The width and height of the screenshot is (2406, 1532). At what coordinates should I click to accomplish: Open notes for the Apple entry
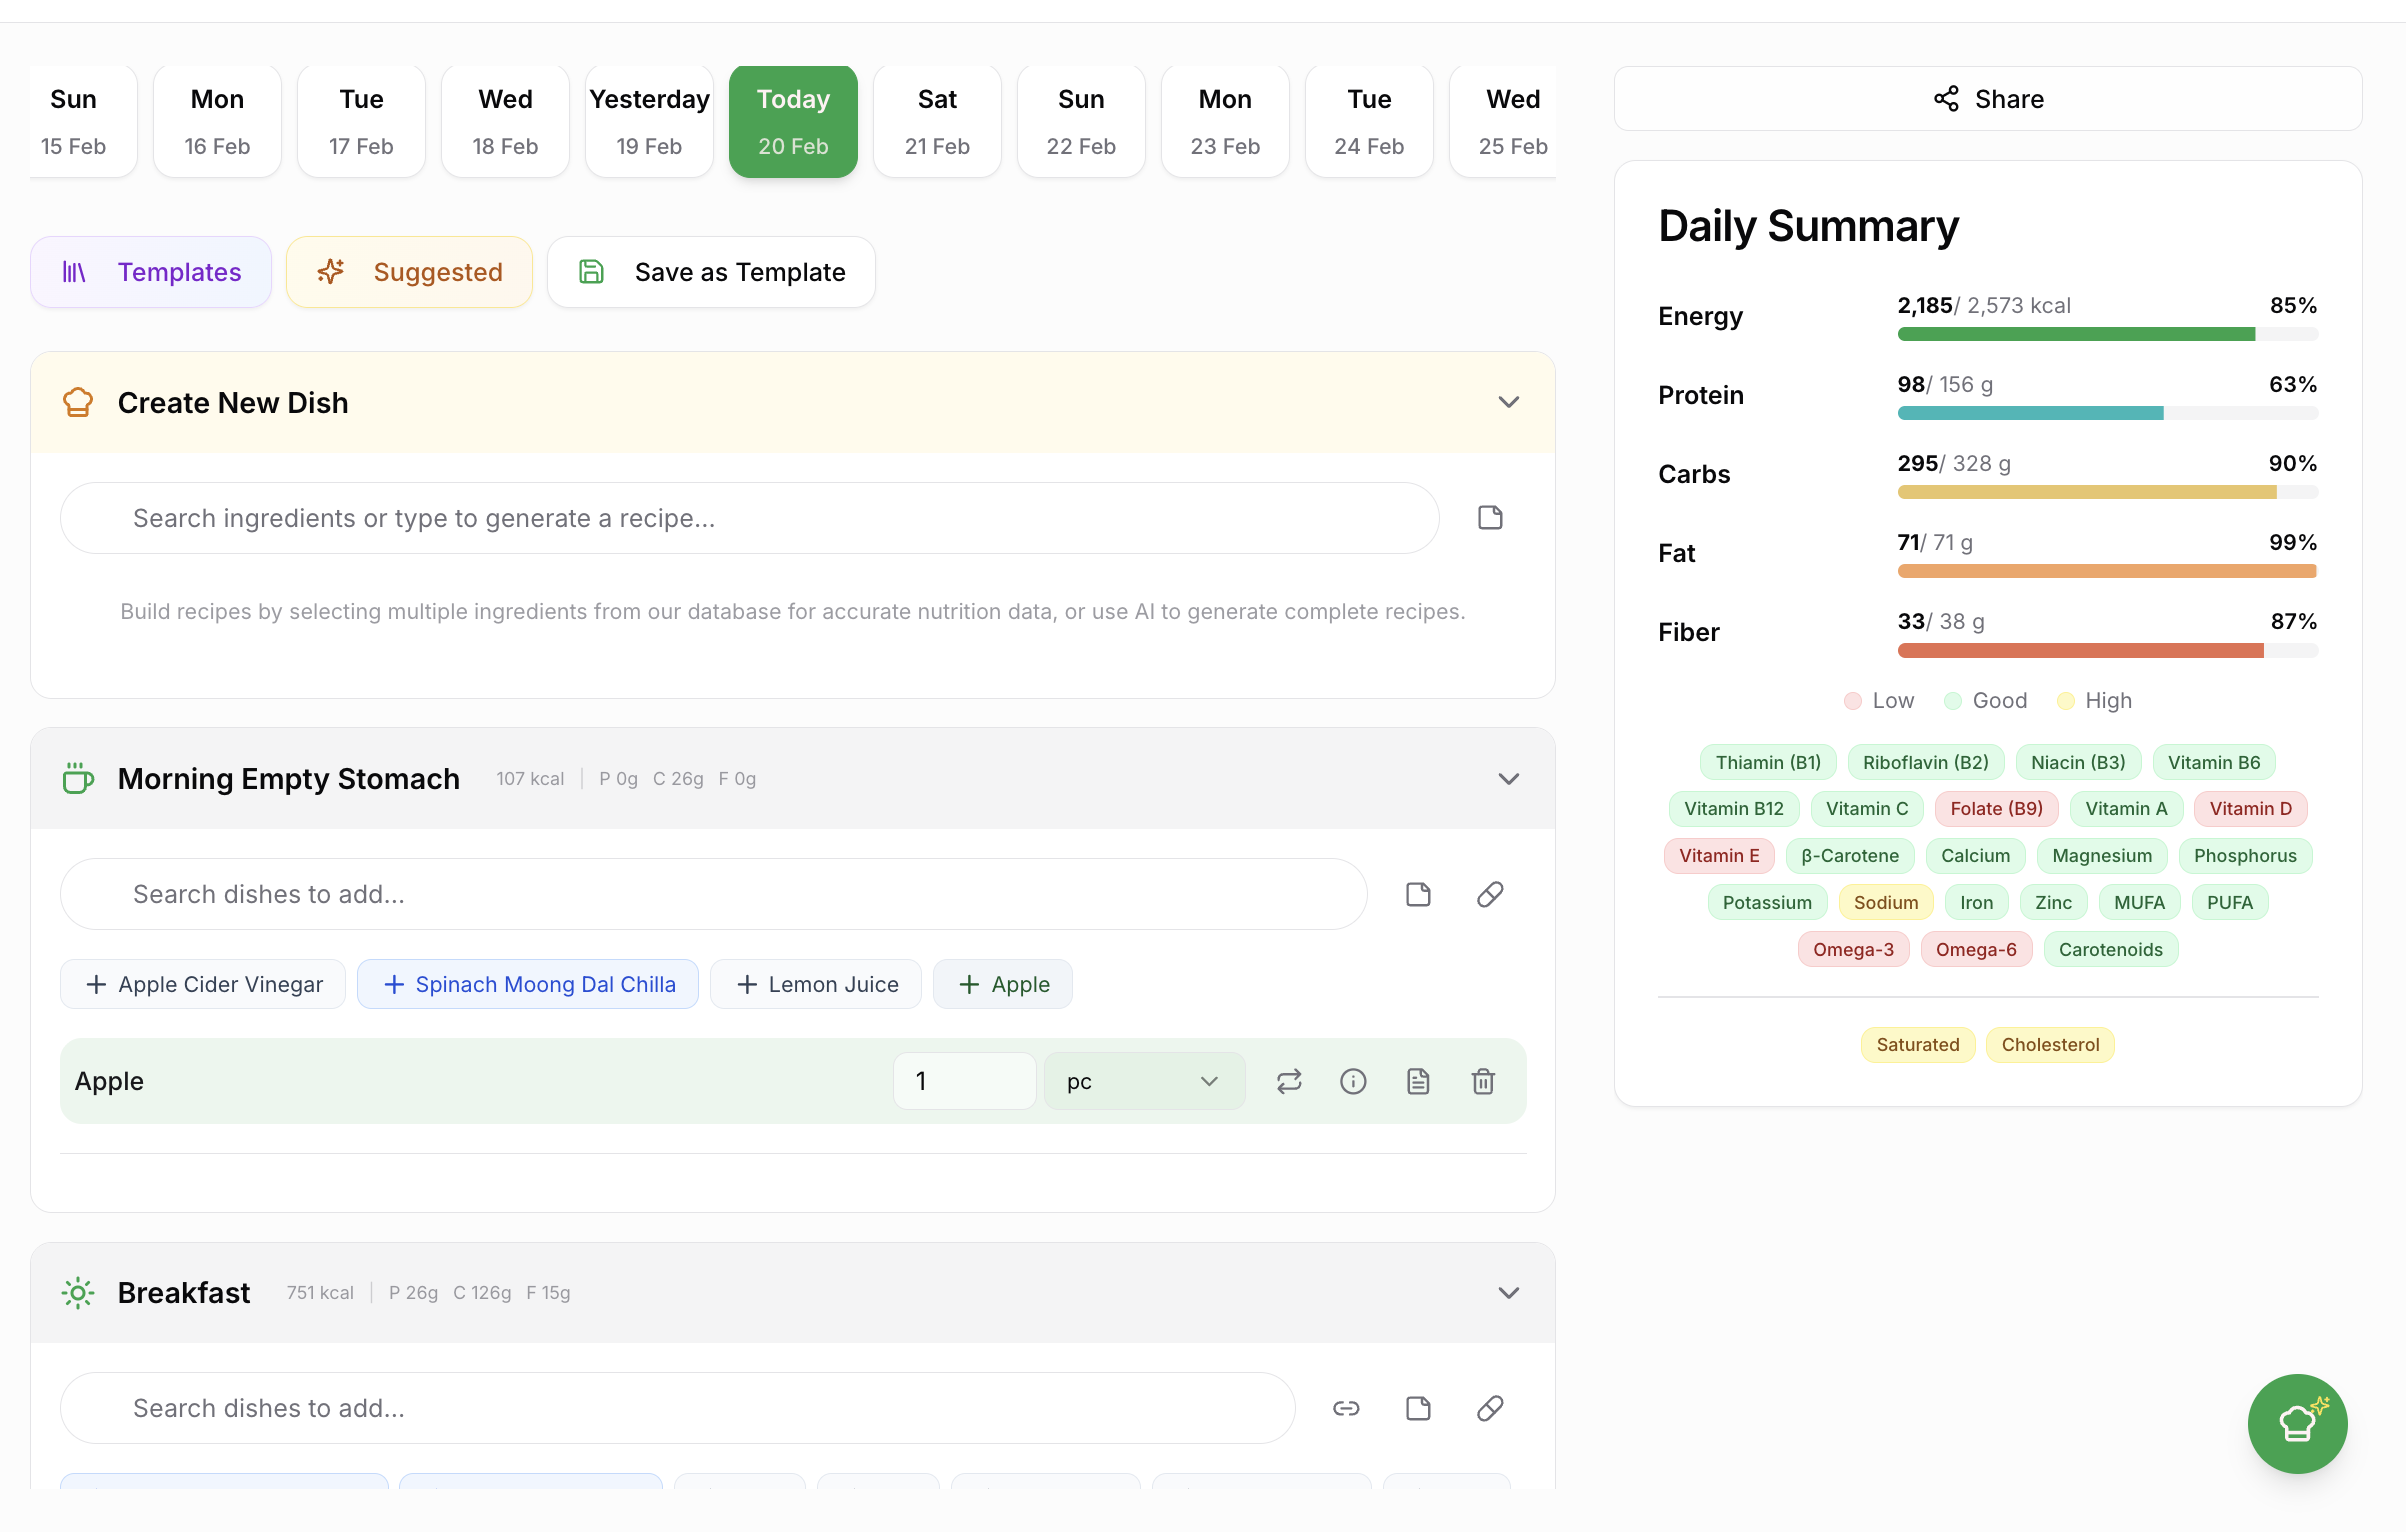[1418, 1081]
